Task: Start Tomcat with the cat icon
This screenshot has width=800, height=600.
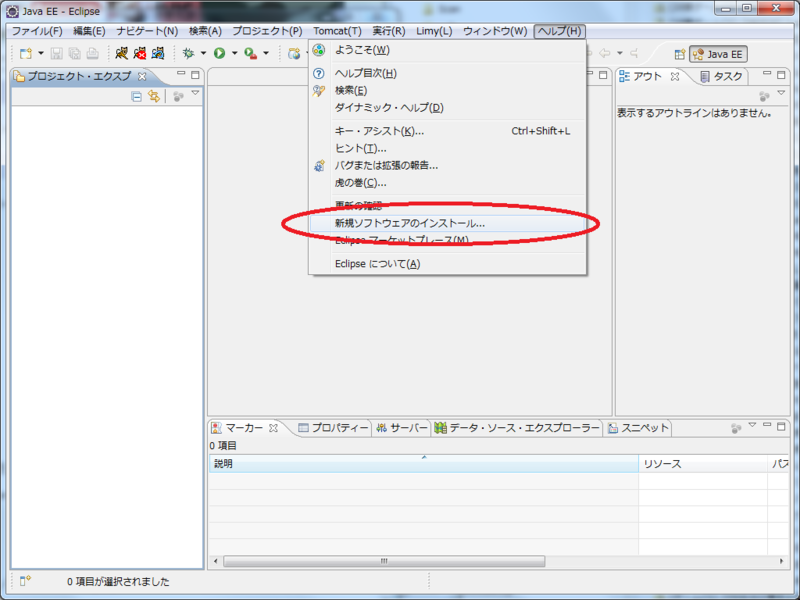Action: pos(121,53)
